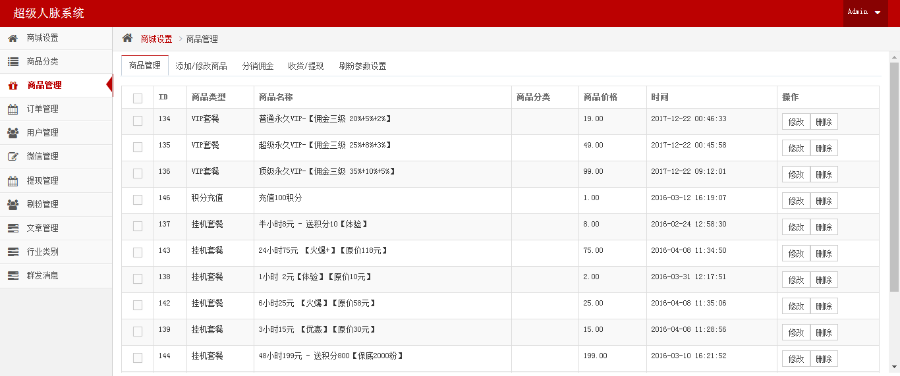The image size is (900, 376).
Task: Click the 商品名称 column header
Action: click(276, 98)
